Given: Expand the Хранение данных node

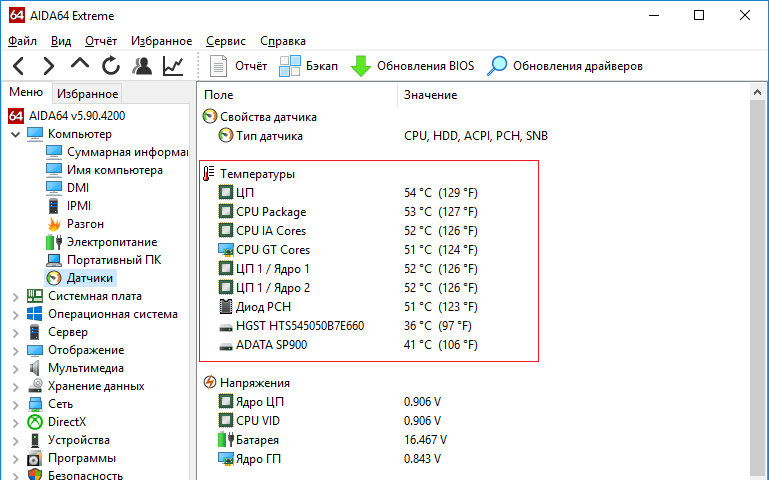Looking at the screenshot, I should [x=15, y=386].
